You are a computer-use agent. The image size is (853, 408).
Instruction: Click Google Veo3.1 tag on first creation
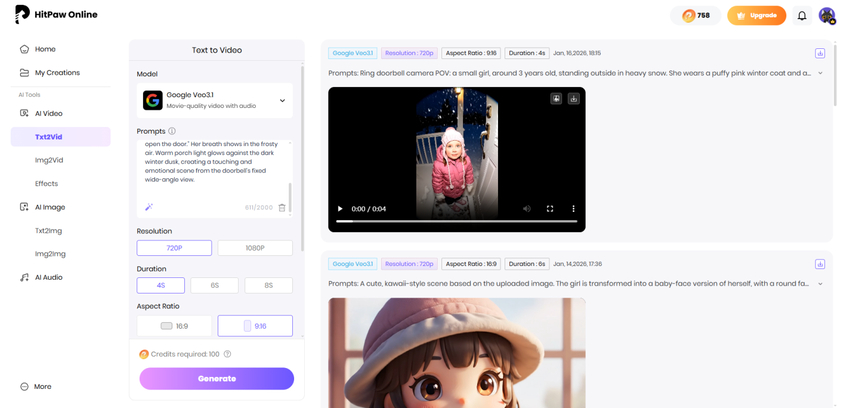point(353,53)
